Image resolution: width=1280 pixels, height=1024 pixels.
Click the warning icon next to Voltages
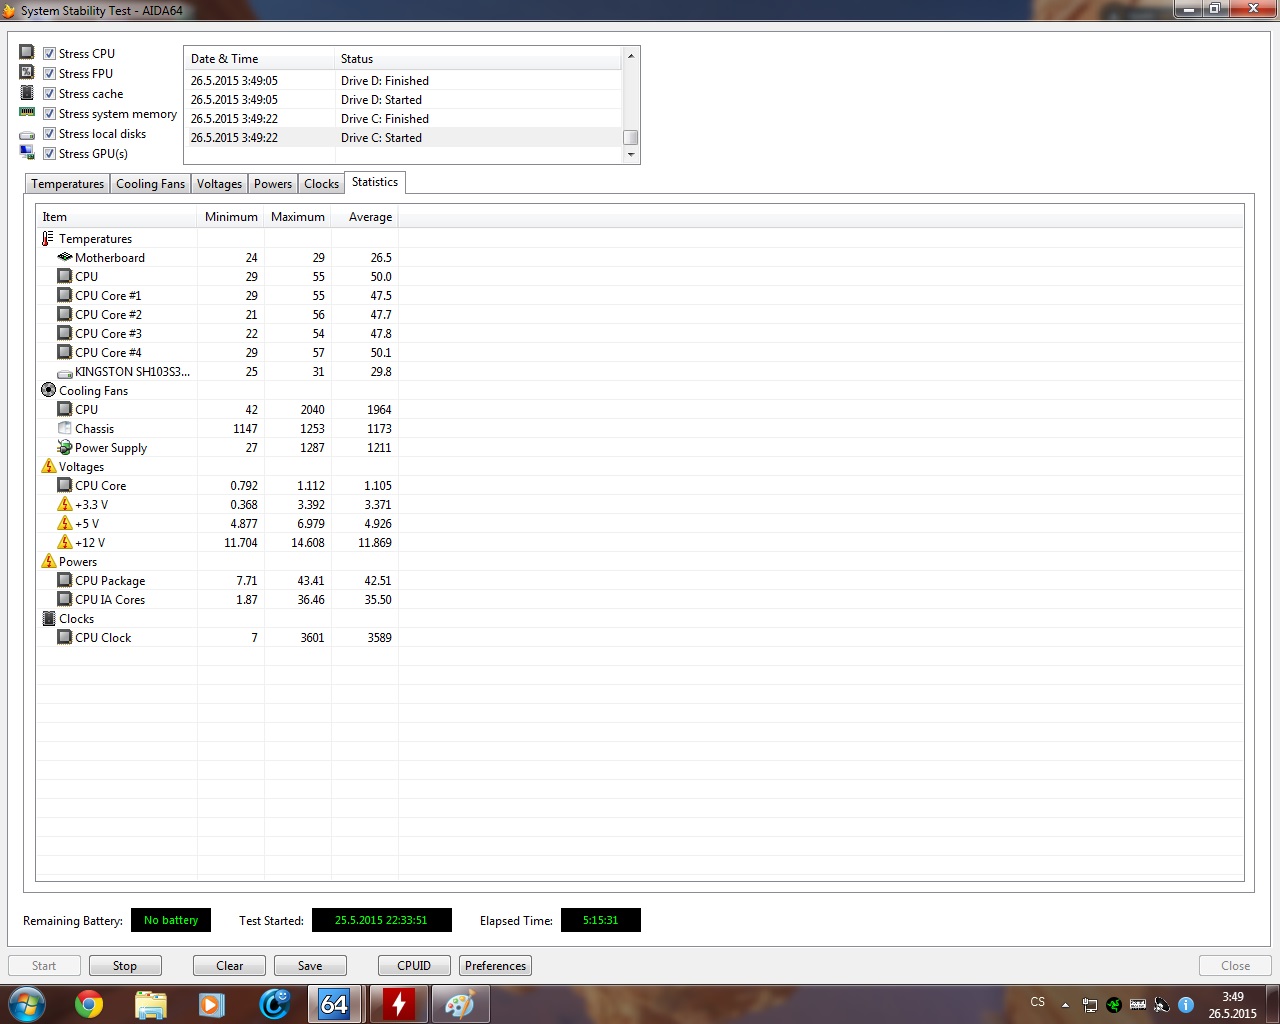click(48, 466)
